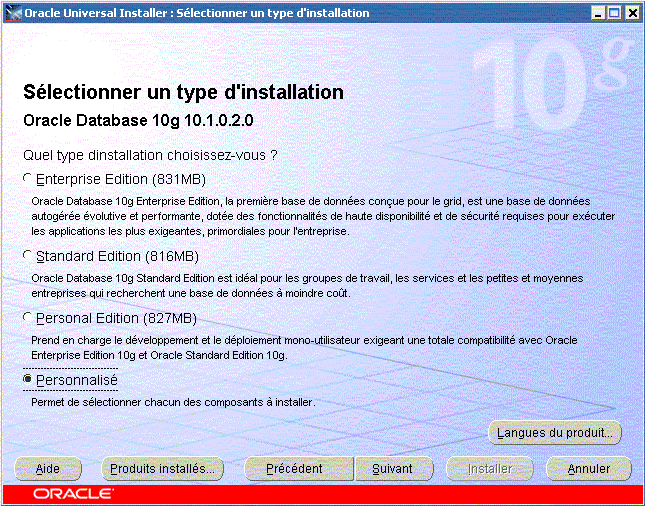Click the Aide help button
The width and height of the screenshot is (645, 506).
(48, 468)
